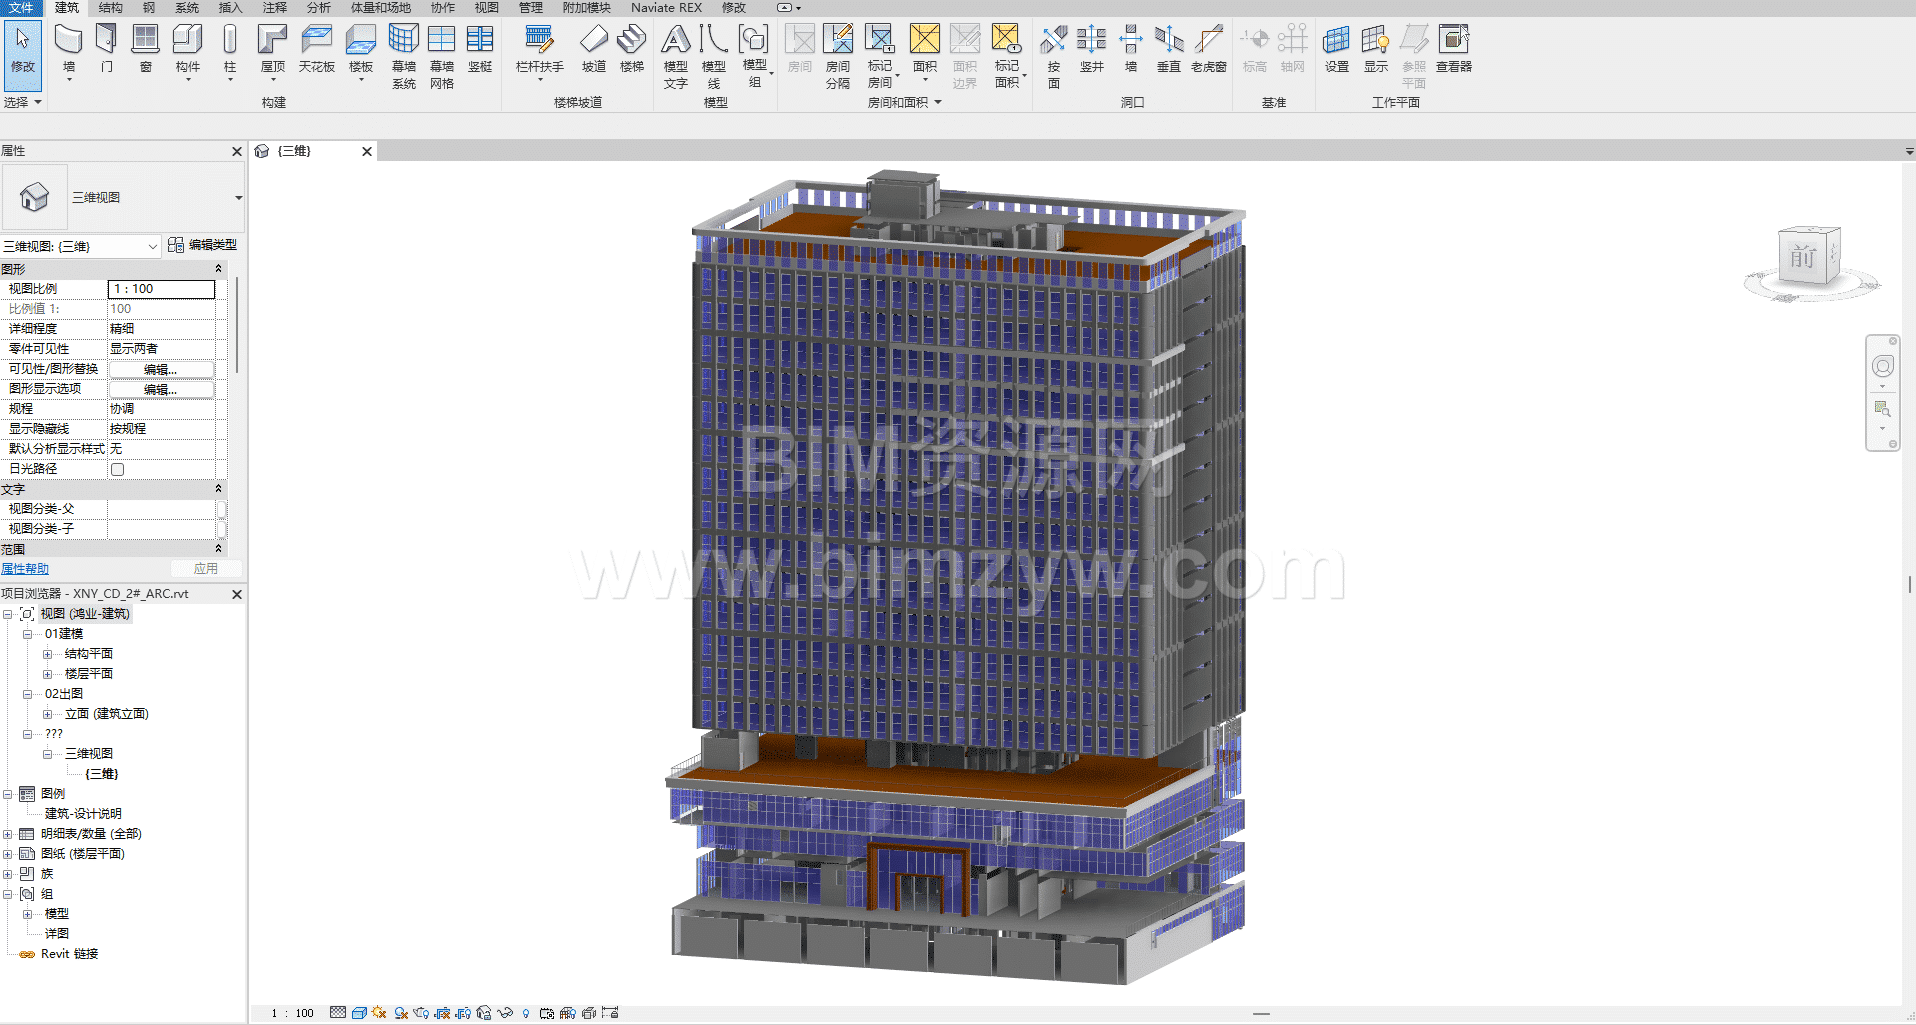Viewport: 1916px width, 1025px height.
Task: Click the 模型文字 model text tool
Action: click(676, 56)
